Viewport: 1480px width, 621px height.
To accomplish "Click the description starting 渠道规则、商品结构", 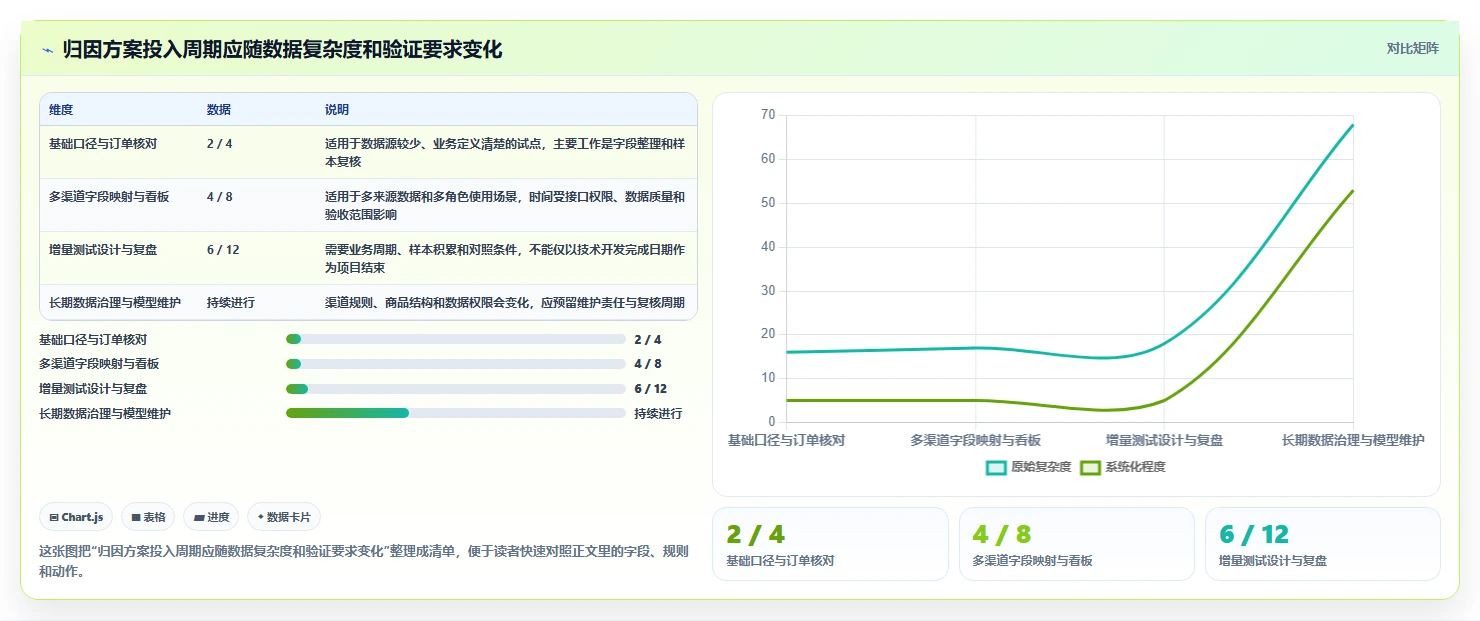I will (505, 302).
